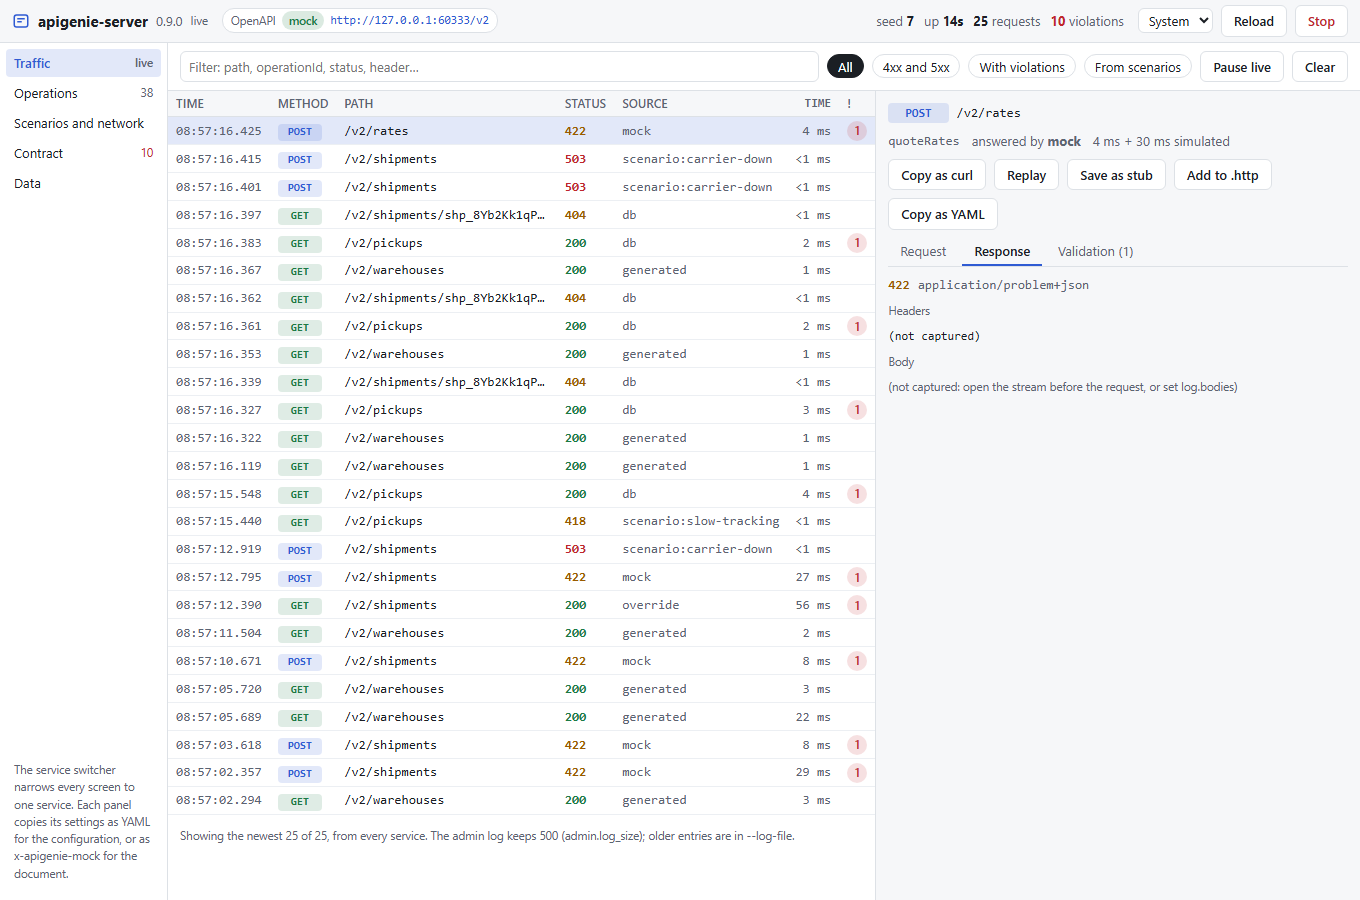Select the 08:57:15.440 pickups 418 row
This screenshot has height=900, width=1360.
click(521, 521)
